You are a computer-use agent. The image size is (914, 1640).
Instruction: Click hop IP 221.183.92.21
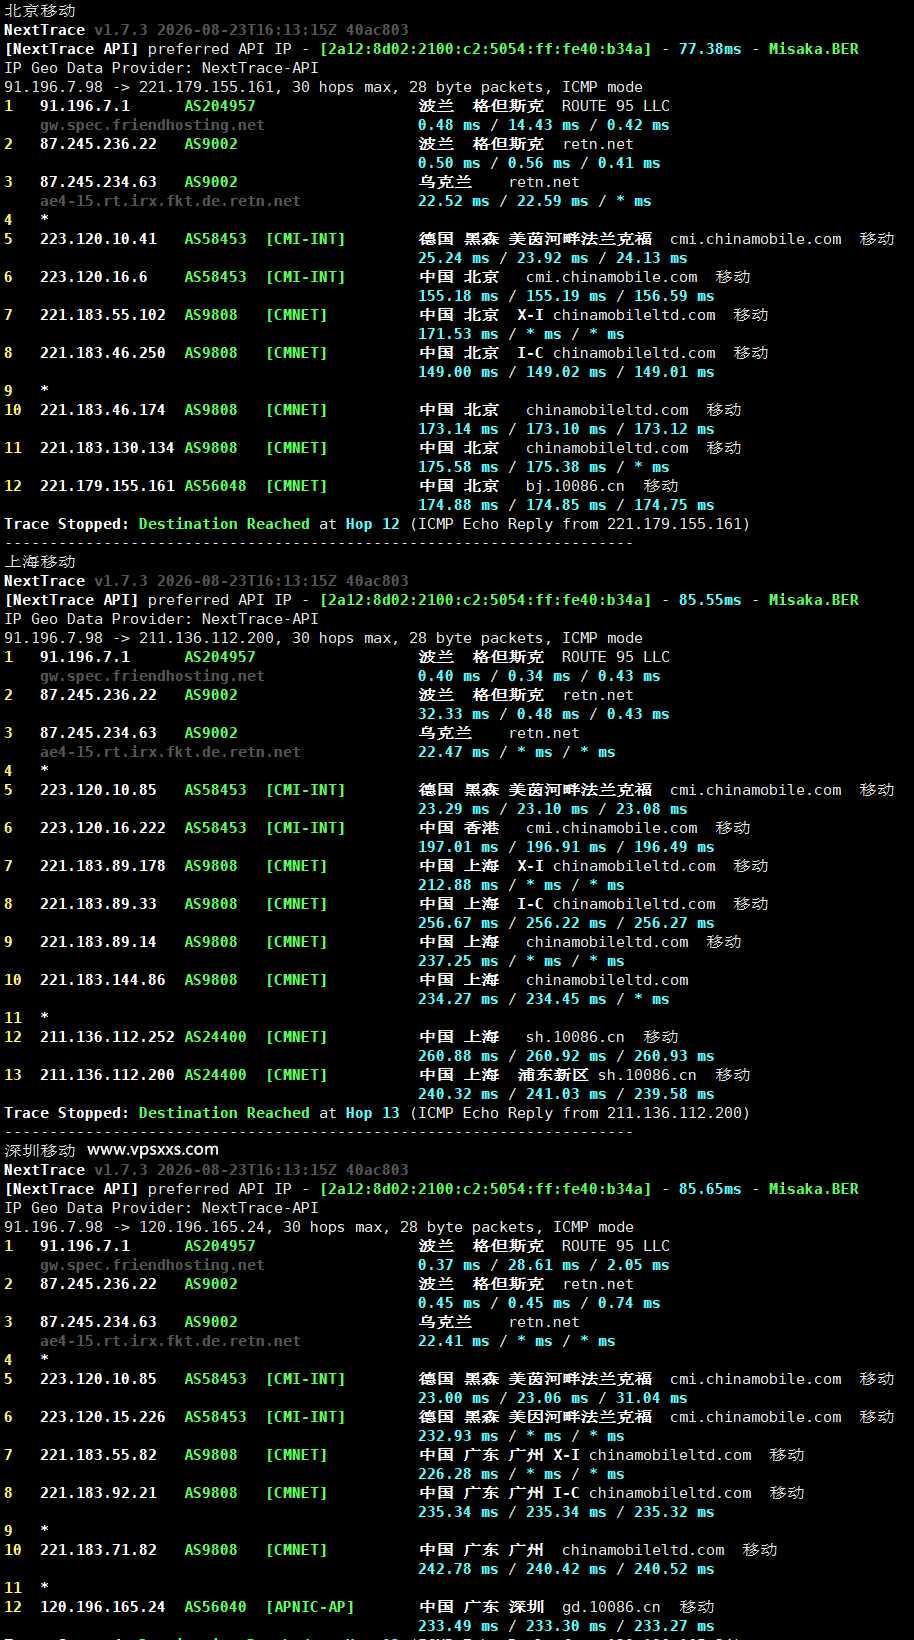click(98, 1492)
